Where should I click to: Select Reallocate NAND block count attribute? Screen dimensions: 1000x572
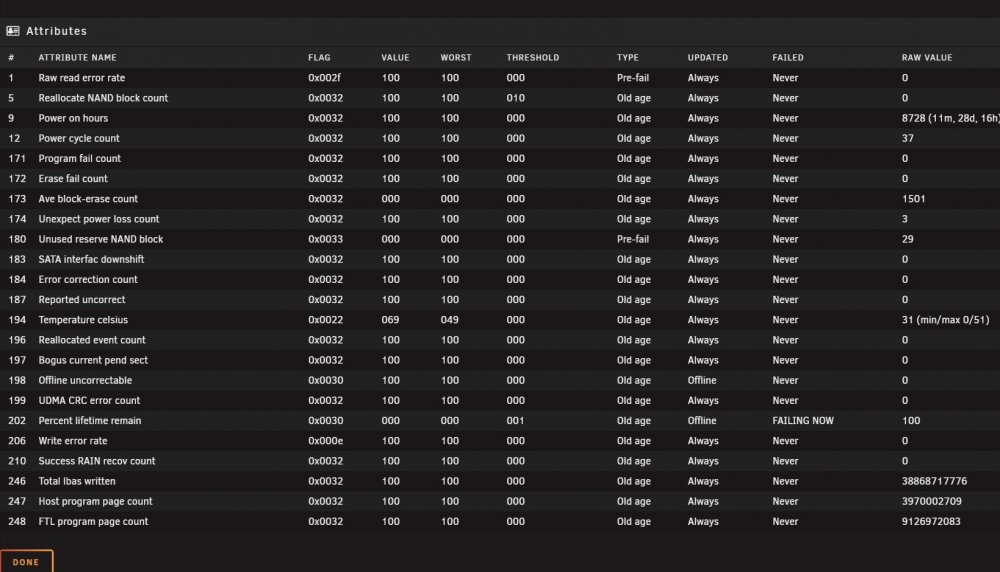(103, 98)
